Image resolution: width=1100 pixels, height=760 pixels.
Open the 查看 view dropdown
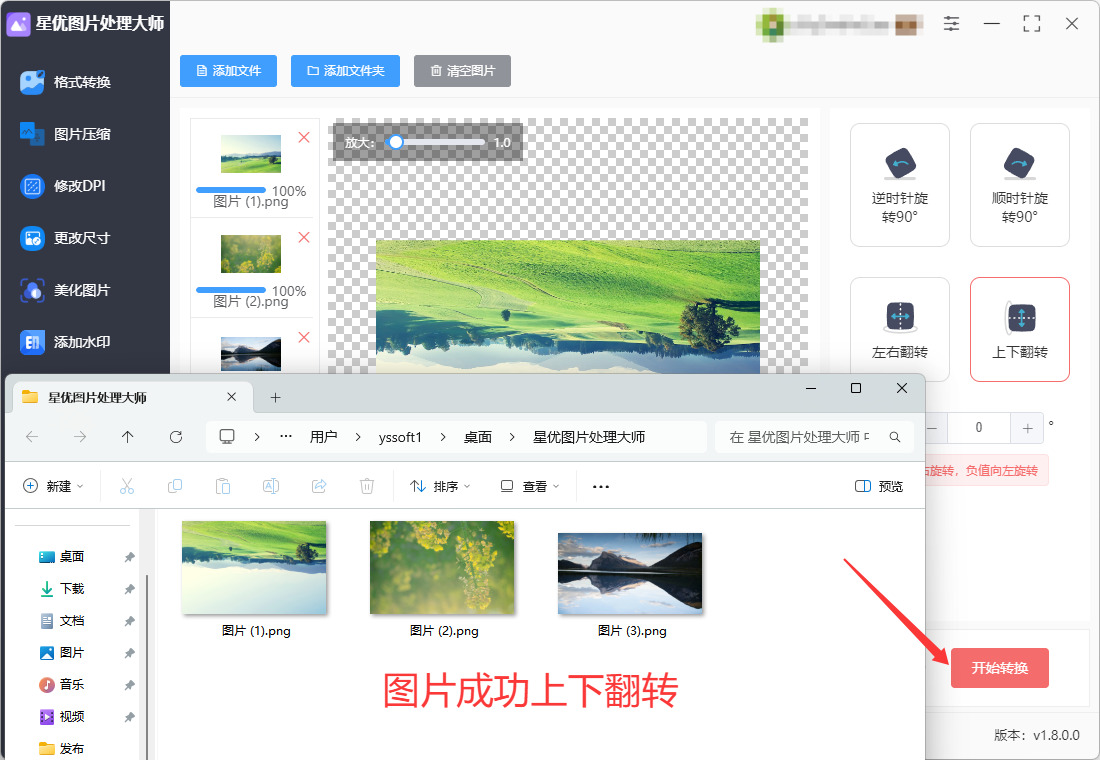pyautogui.click(x=530, y=486)
